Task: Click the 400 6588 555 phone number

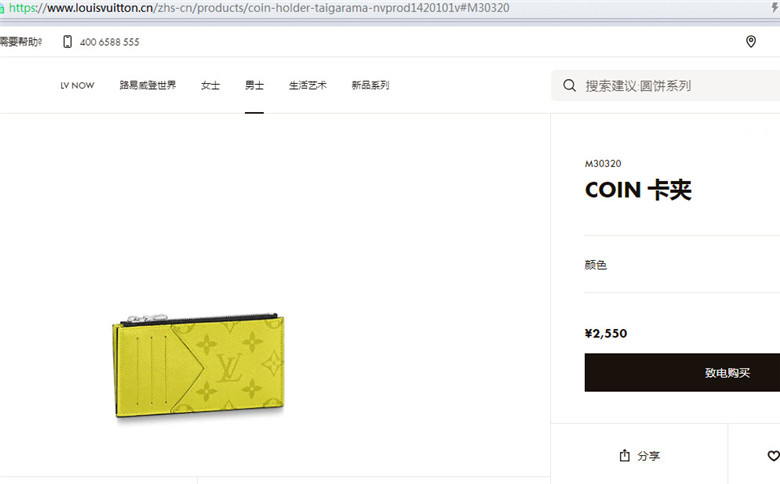Action: 109,42
